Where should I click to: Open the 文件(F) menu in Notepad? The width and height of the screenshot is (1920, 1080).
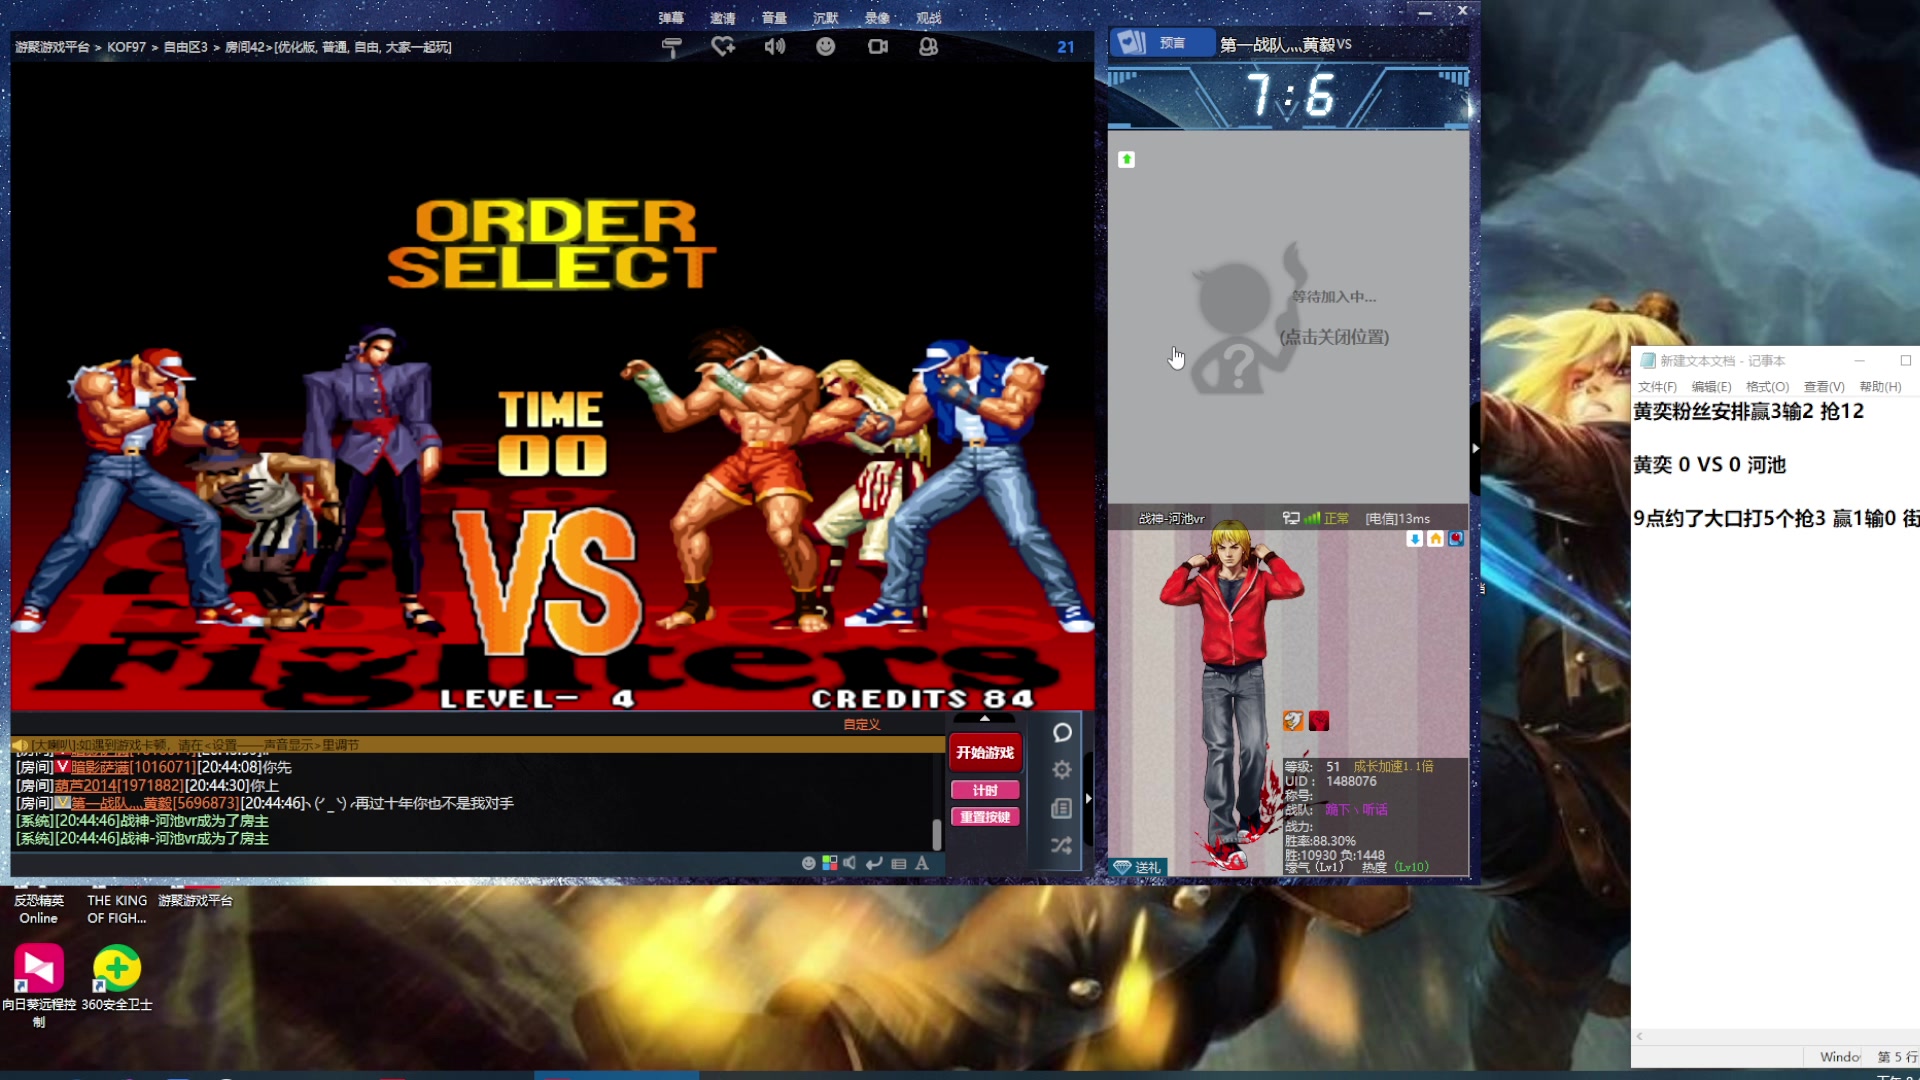pyautogui.click(x=1657, y=387)
